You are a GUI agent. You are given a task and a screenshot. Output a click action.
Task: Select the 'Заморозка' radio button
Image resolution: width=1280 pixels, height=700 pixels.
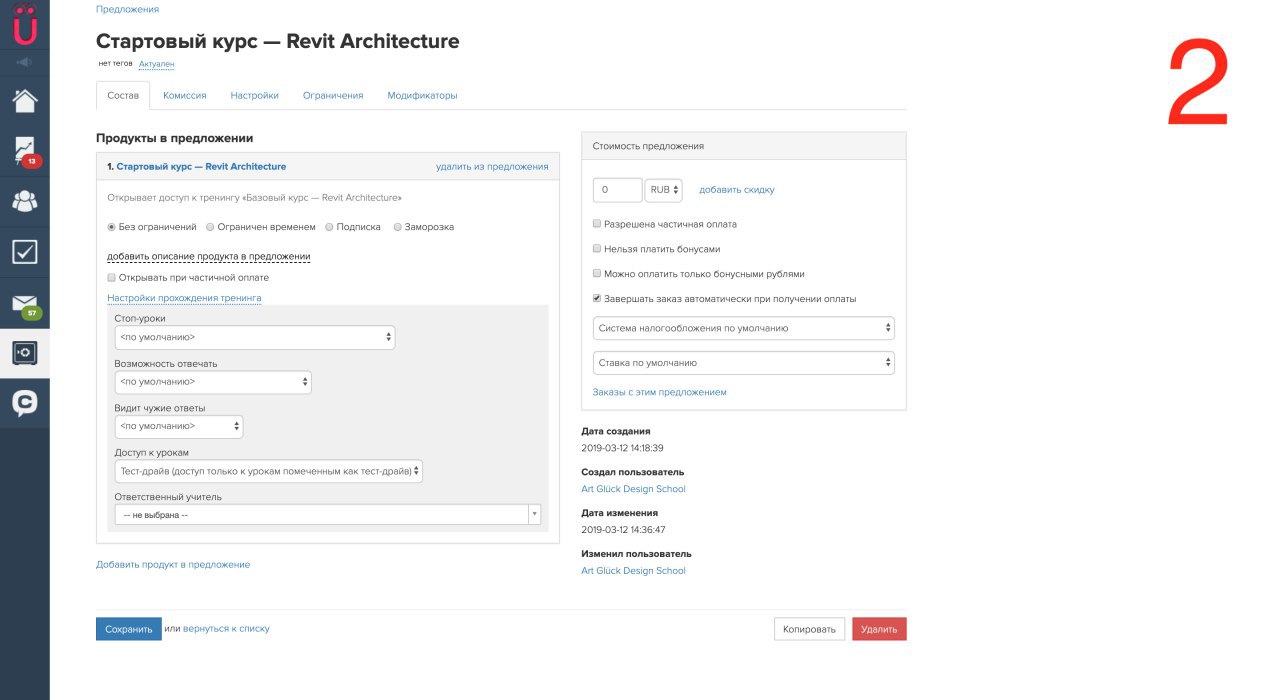[x=397, y=227]
